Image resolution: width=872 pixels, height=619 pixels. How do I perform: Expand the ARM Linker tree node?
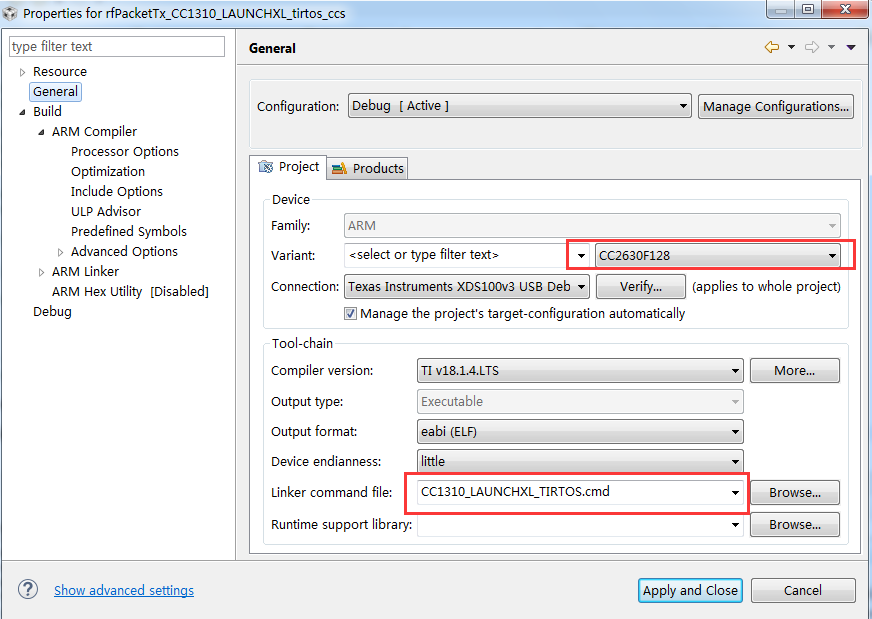pyautogui.click(x=41, y=272)
